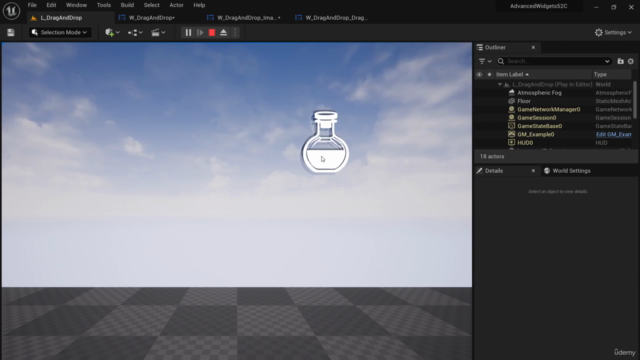Click the Outliner panel tab
Image resolution: width=640 pixels, height=360 pixels.
tap(496, 47)
